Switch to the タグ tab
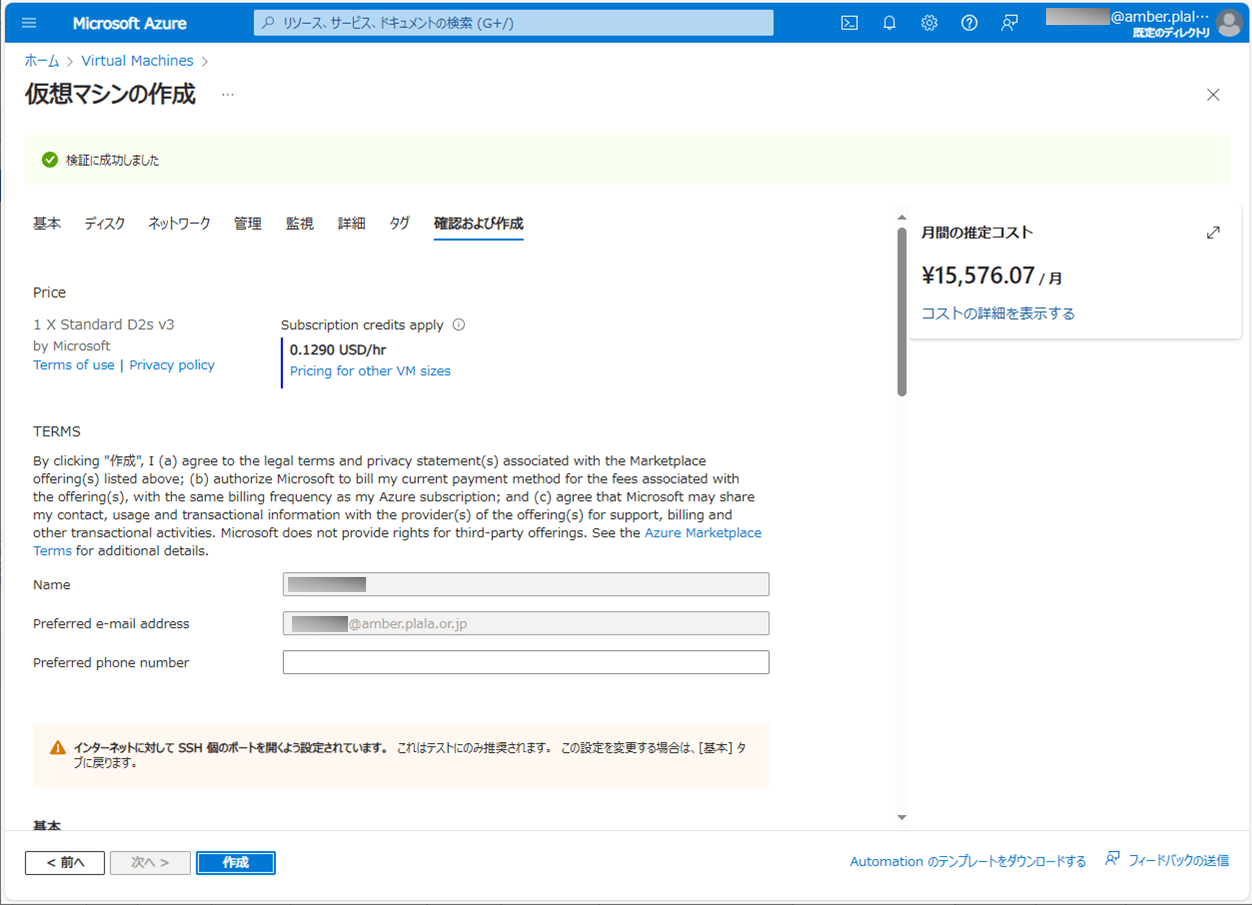This screenshot has width=1252, height=905. tap(400, 223)
